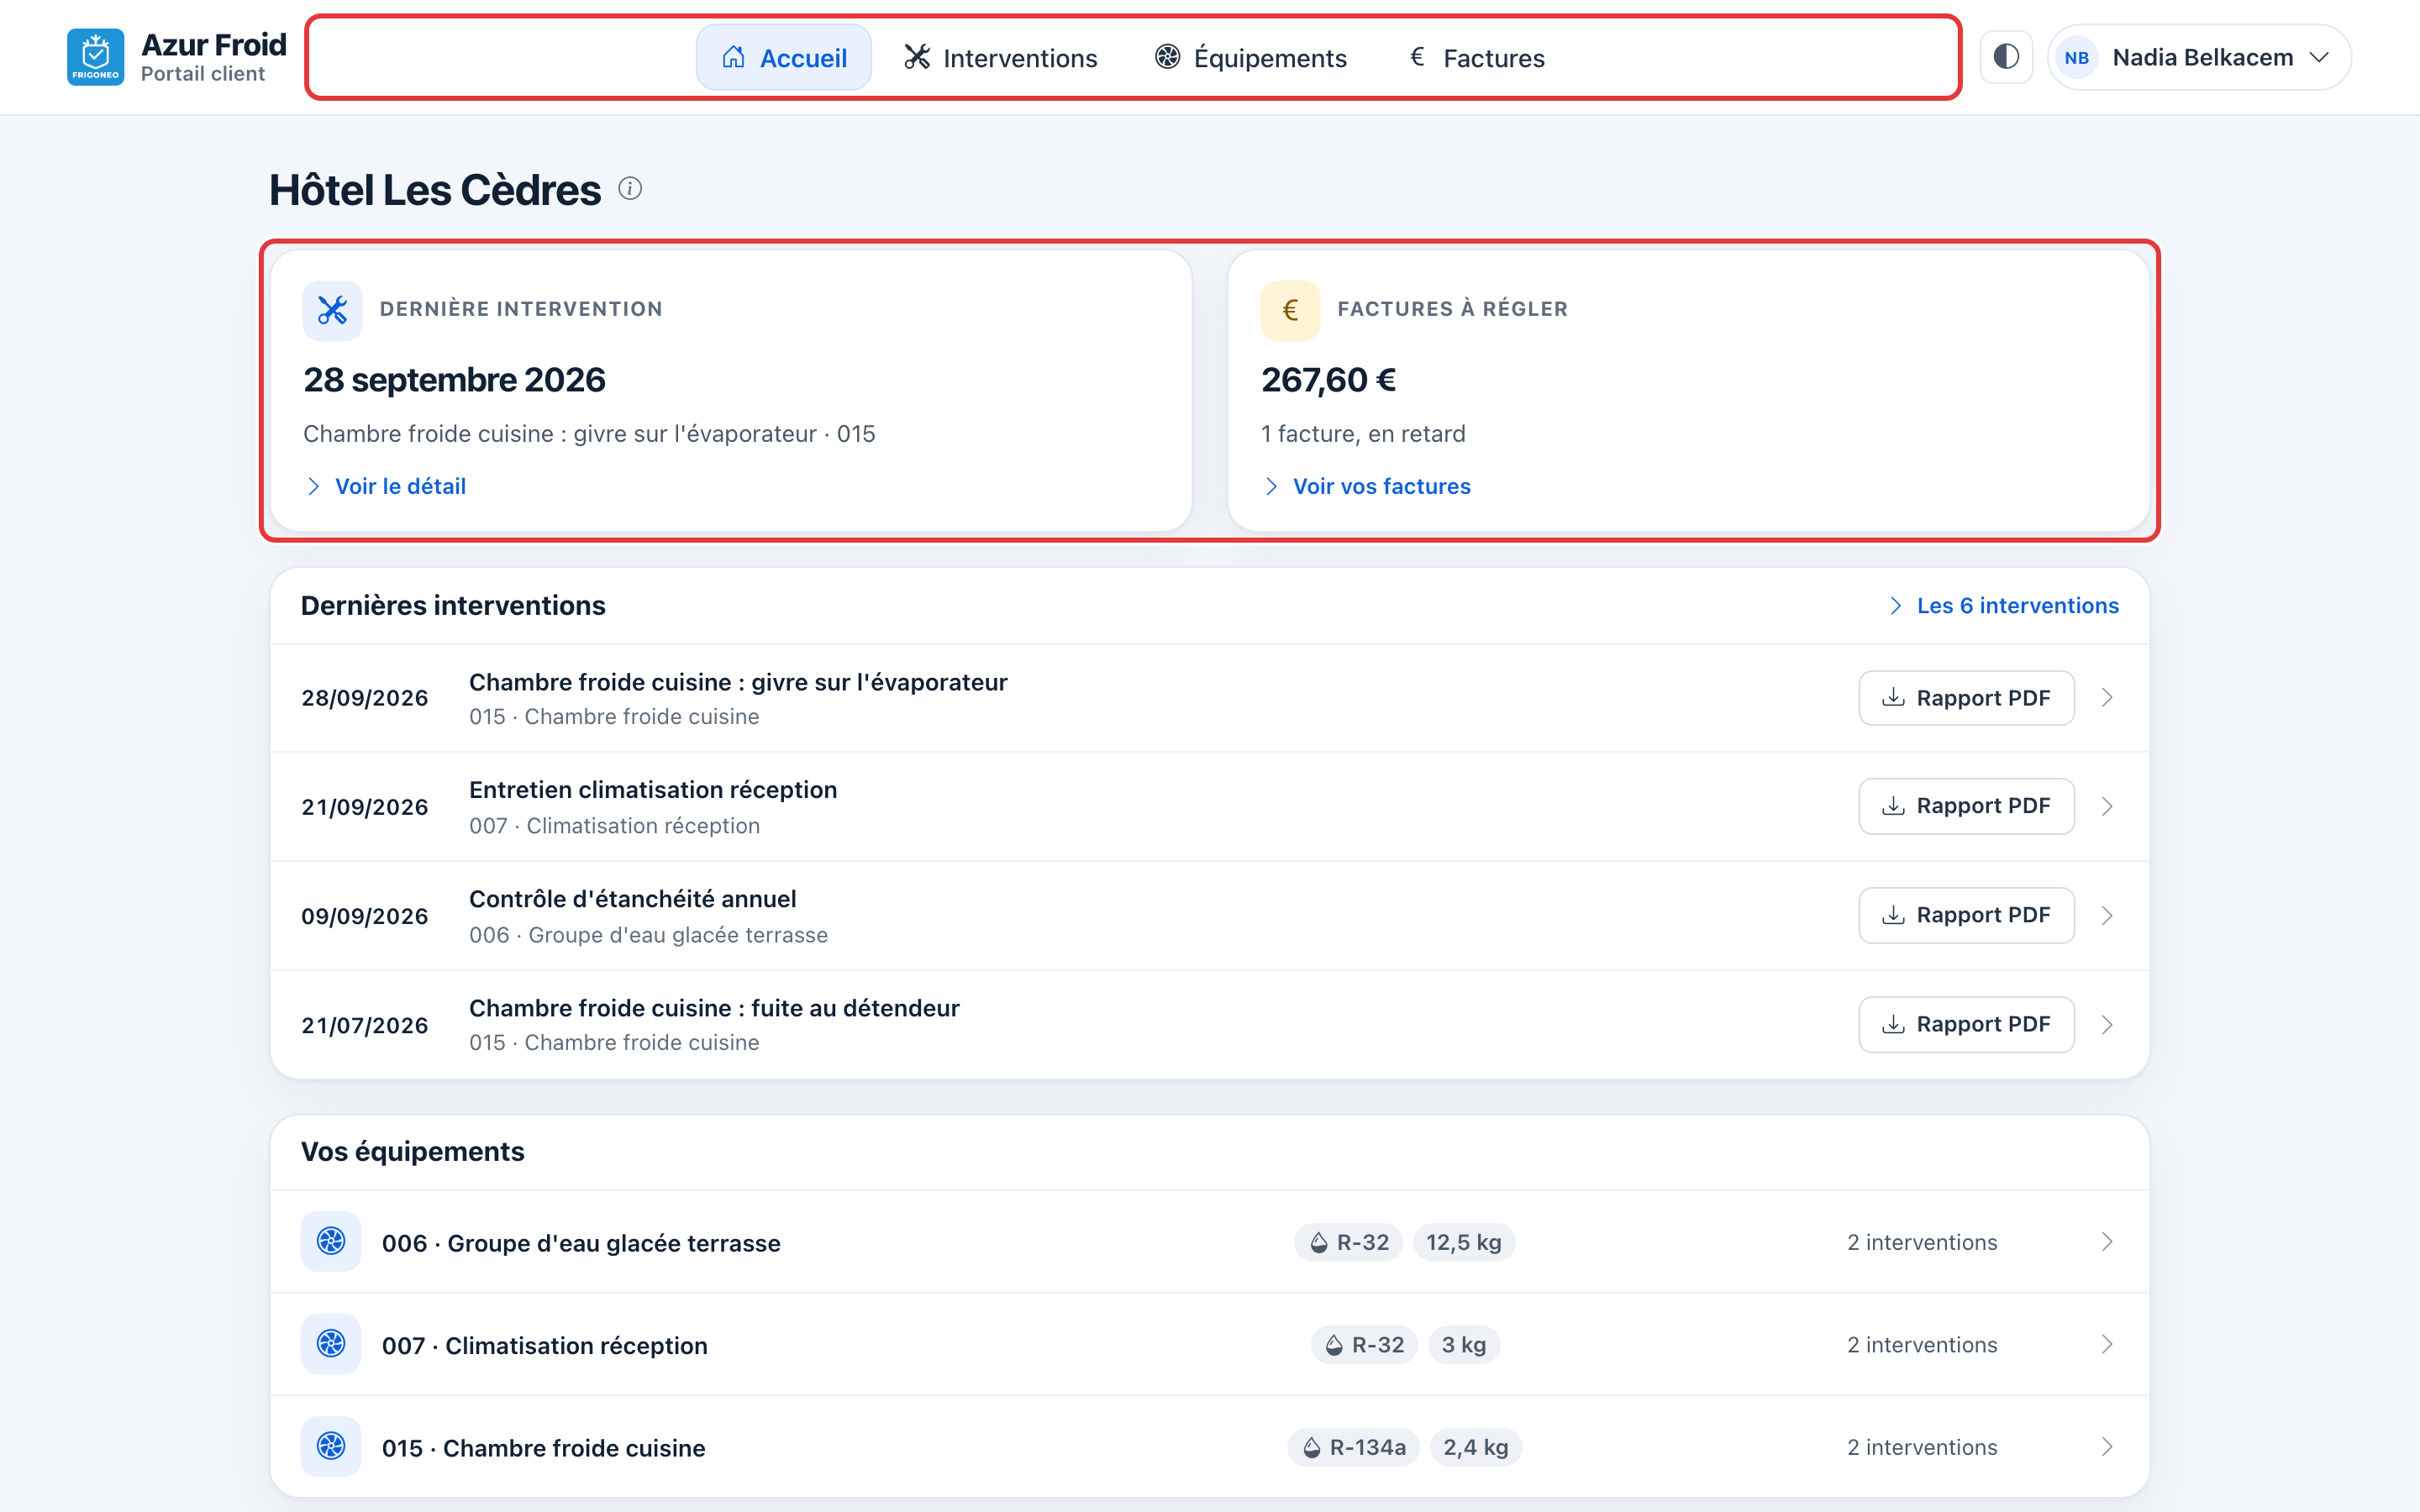Viewport: 2420px width, 1512px height.
Task: Click the 12,5 kg charge badge
Action: pos(1464,1242)
